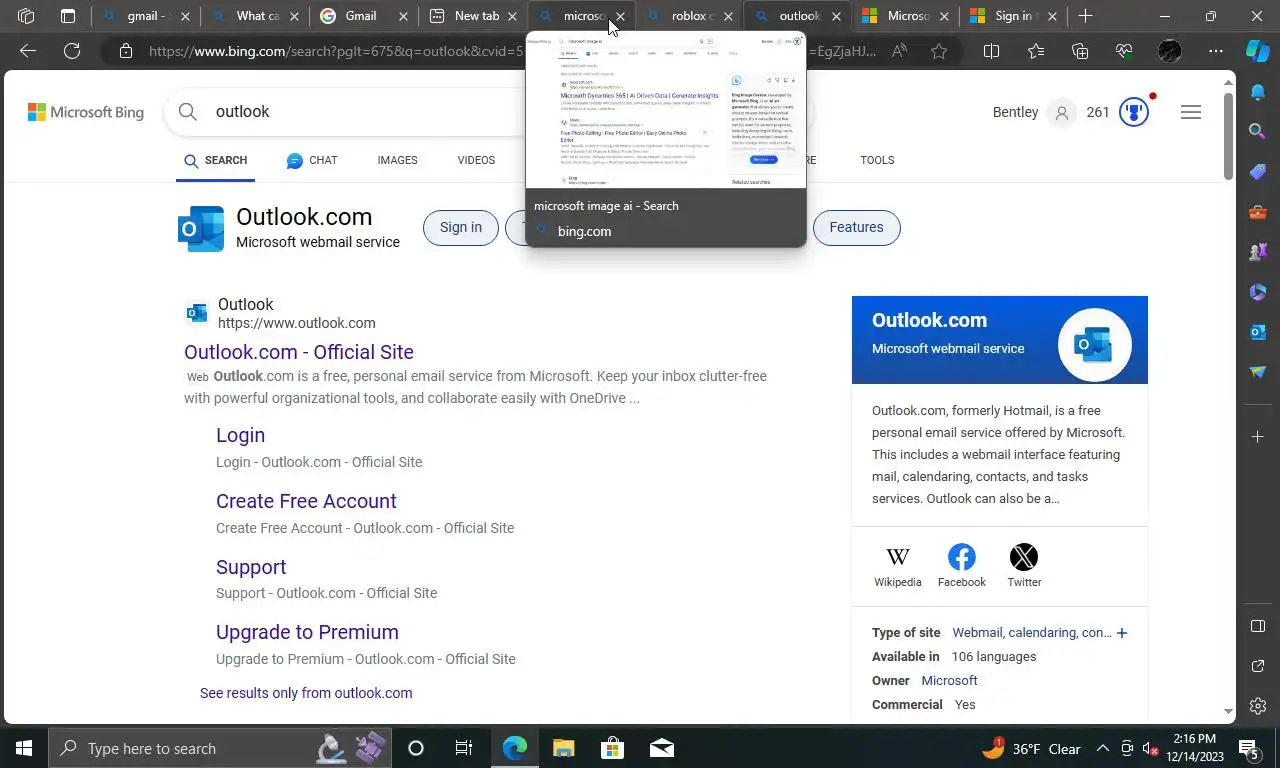Open the Support sublink
Viewport: 1280px width, 768px height.
pyautogui.click(x=251, y=567)
